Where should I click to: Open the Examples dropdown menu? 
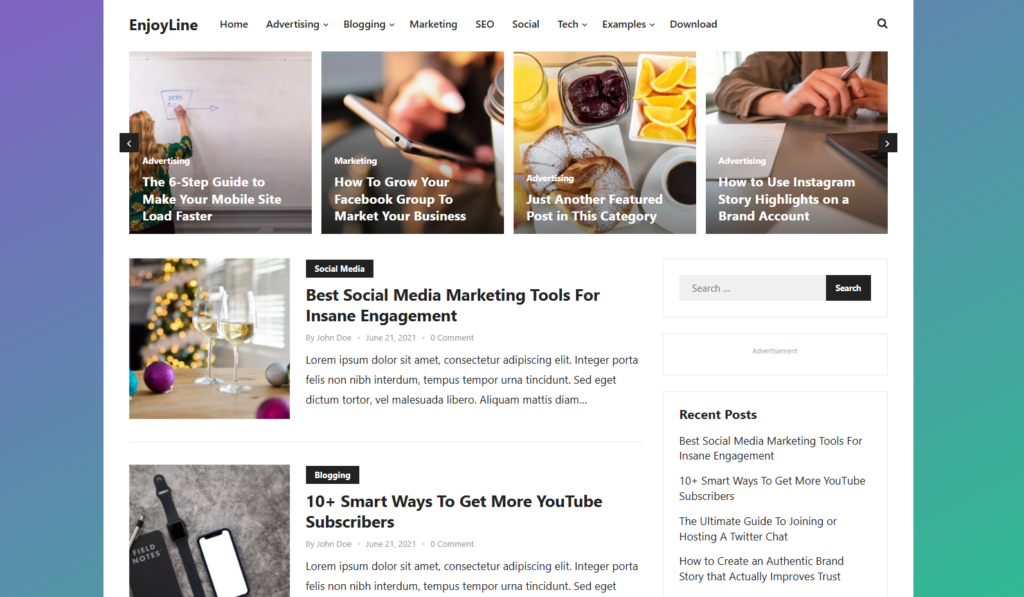(628, 24)
